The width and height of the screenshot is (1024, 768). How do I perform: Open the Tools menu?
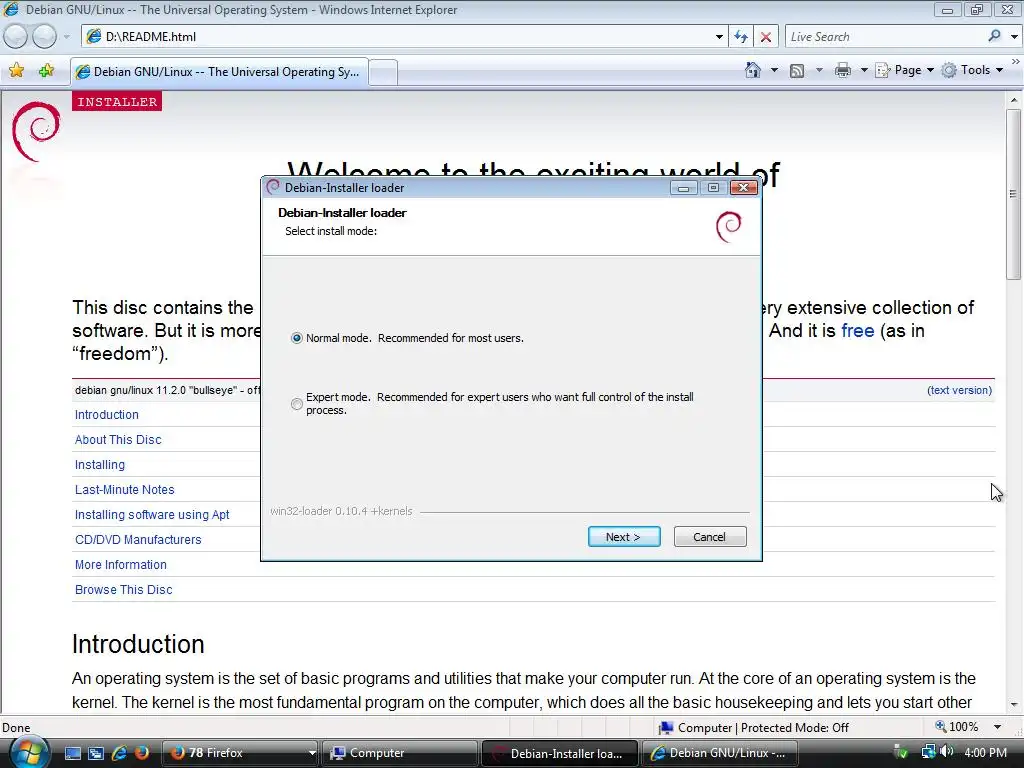[x=972, y=70]
